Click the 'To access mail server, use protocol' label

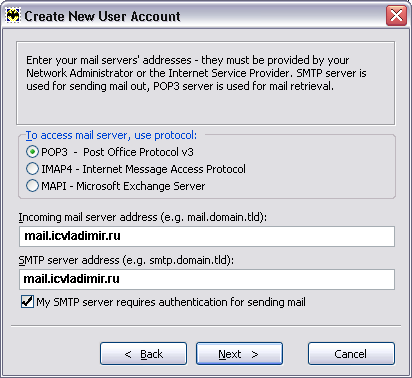111,135
